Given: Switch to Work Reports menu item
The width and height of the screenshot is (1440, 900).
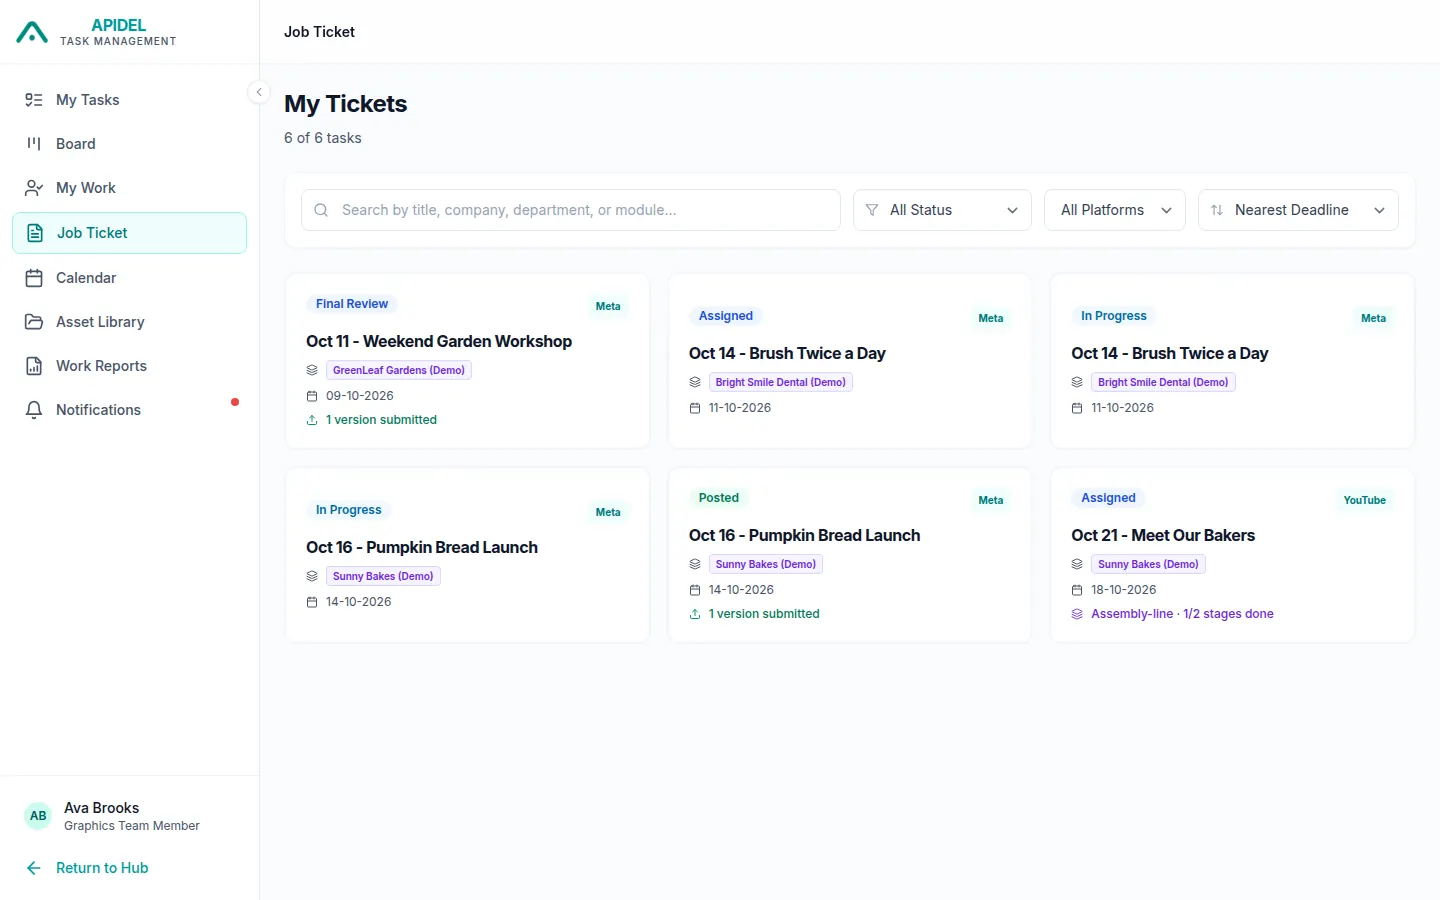Looking at the screenshot, I should pyautogui.click(x=130, y=366).
